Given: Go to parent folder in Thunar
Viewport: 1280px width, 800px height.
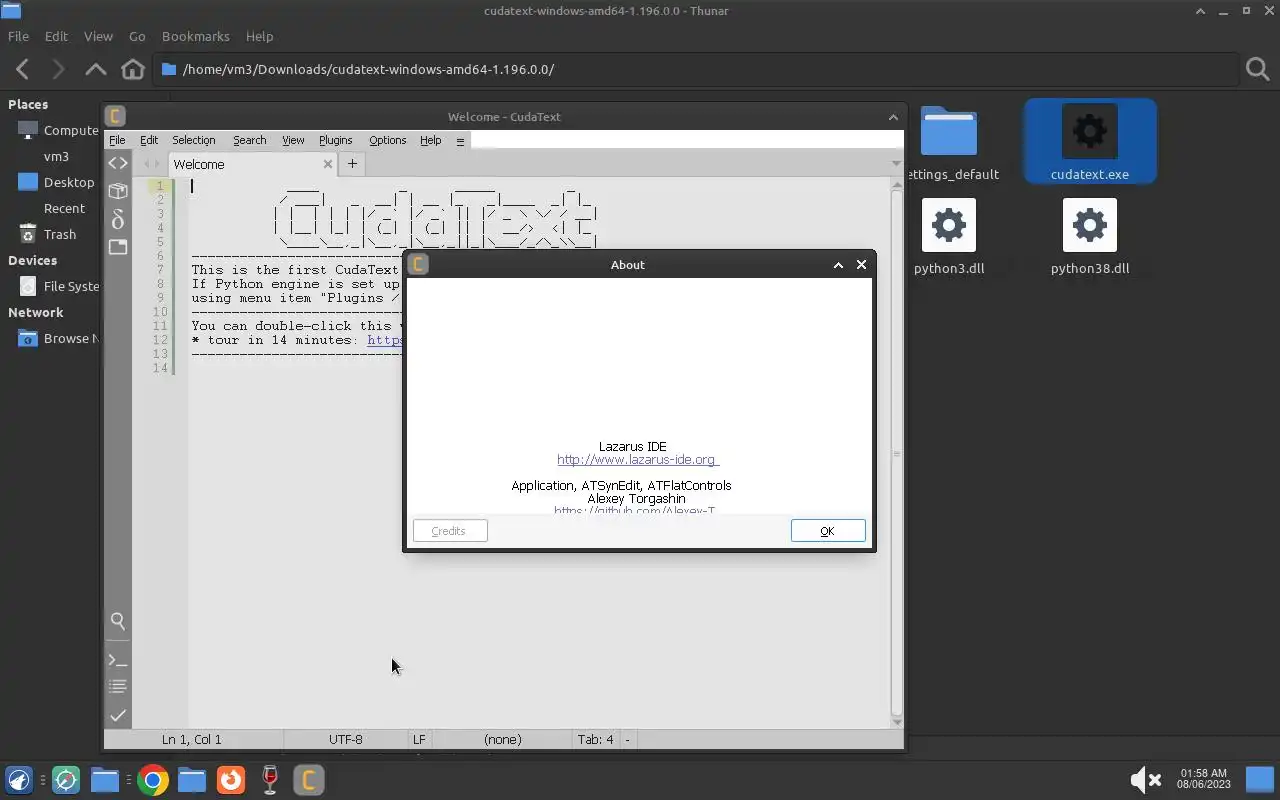Looking at the screenshot, I should [x=95, y=69].
